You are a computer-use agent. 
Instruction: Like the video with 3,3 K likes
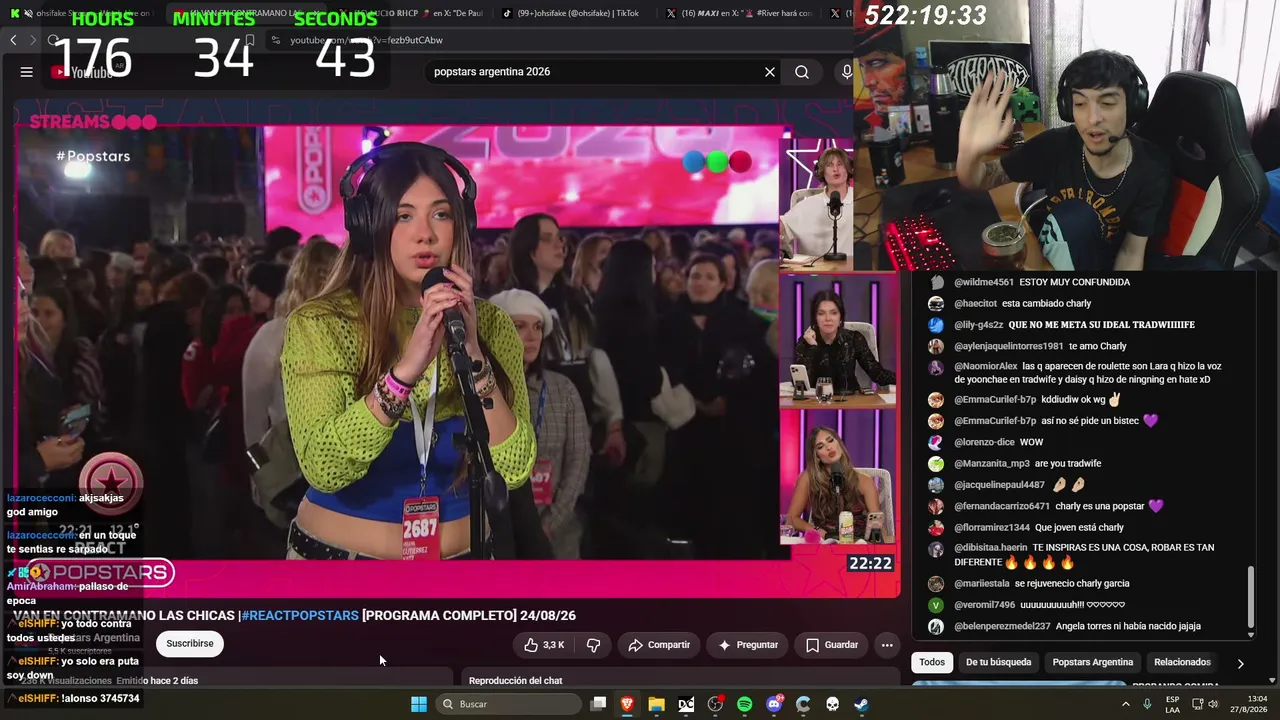click(544, 645)
